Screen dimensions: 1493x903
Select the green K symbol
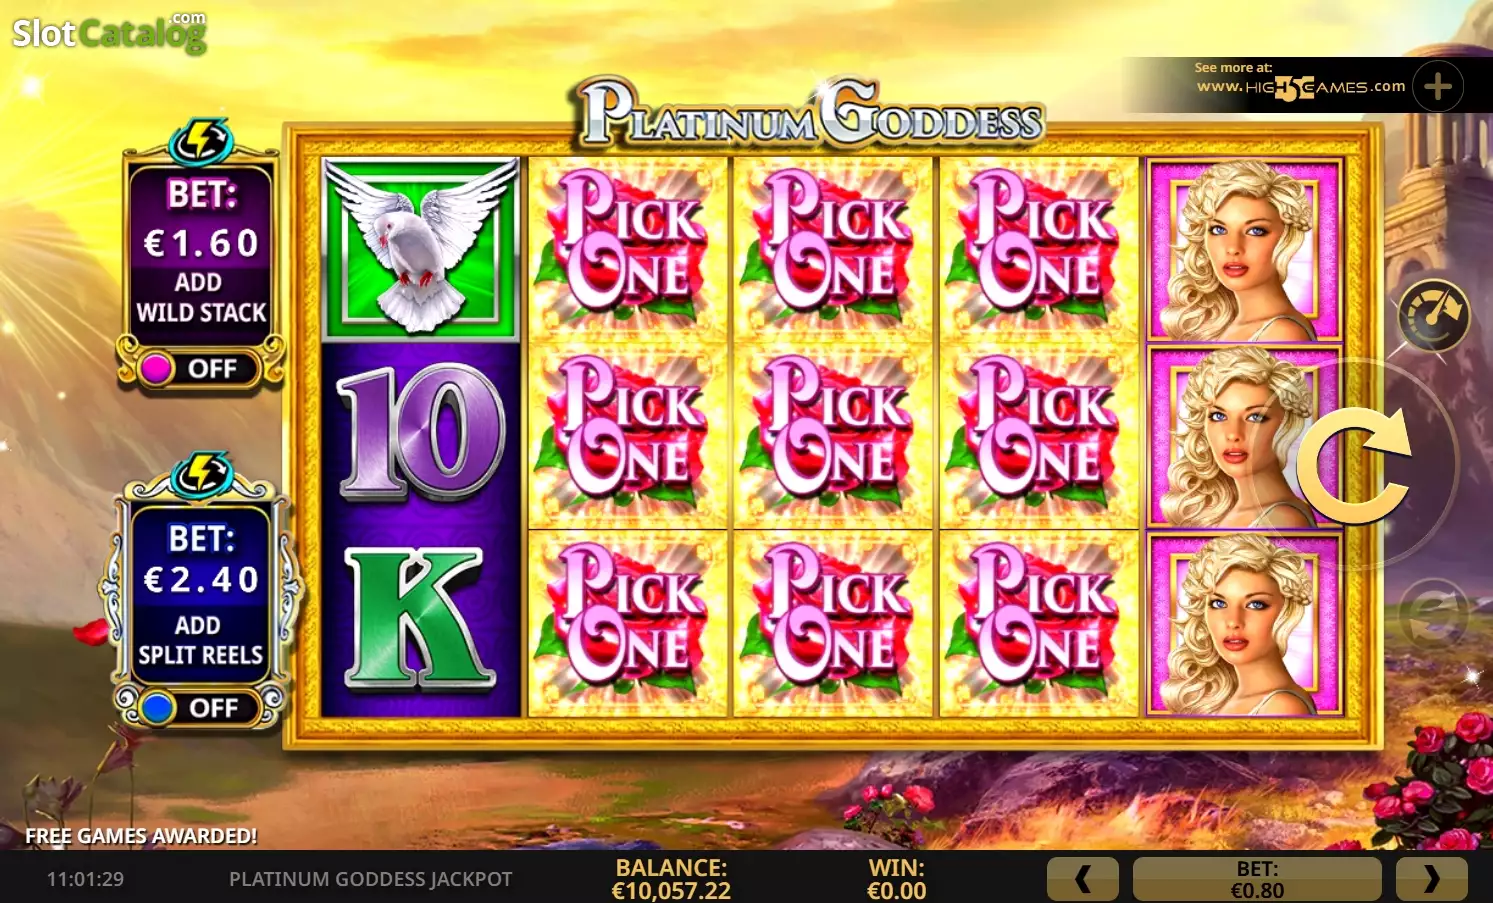coord(420,620)
